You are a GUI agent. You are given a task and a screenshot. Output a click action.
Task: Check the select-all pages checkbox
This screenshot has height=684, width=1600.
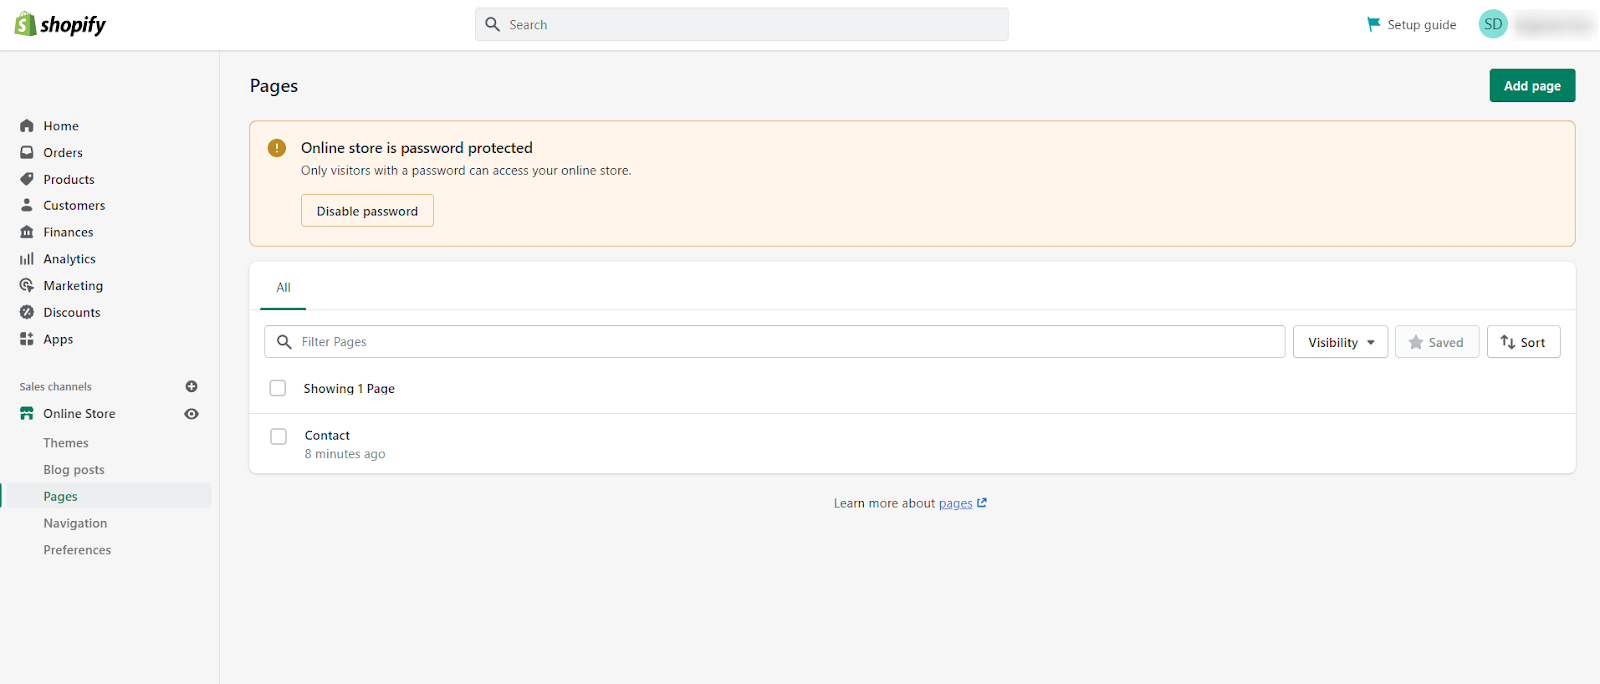tap(278, 388)
